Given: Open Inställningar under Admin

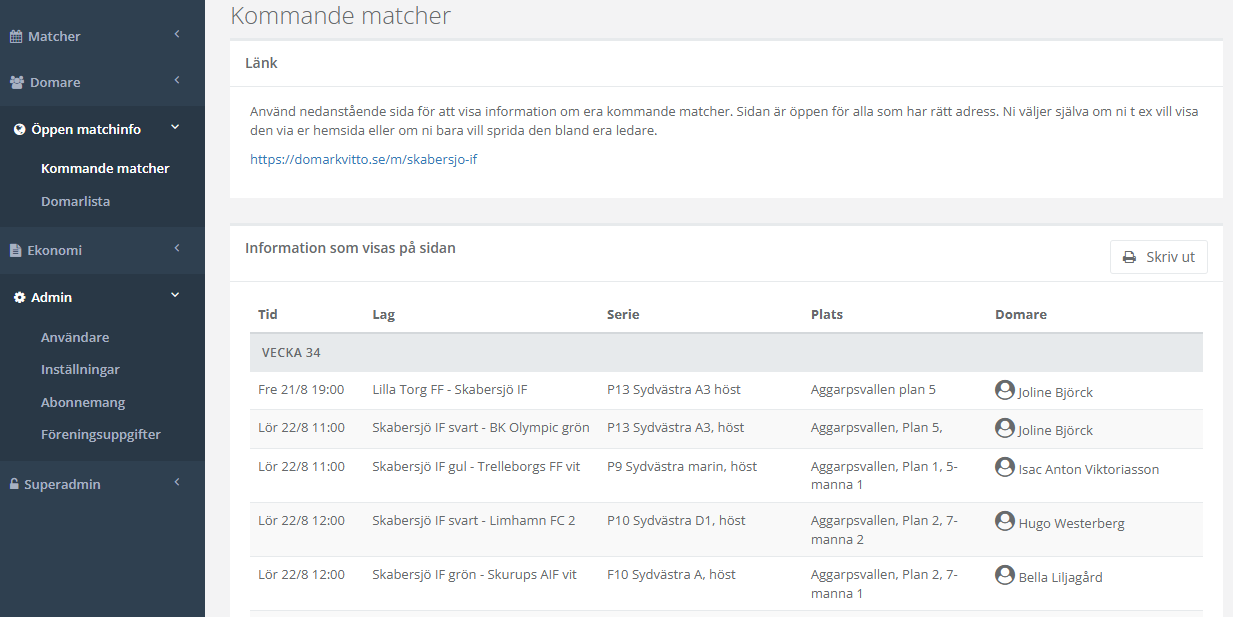Looking at the screenshot, I should click(x=80, y=369).
